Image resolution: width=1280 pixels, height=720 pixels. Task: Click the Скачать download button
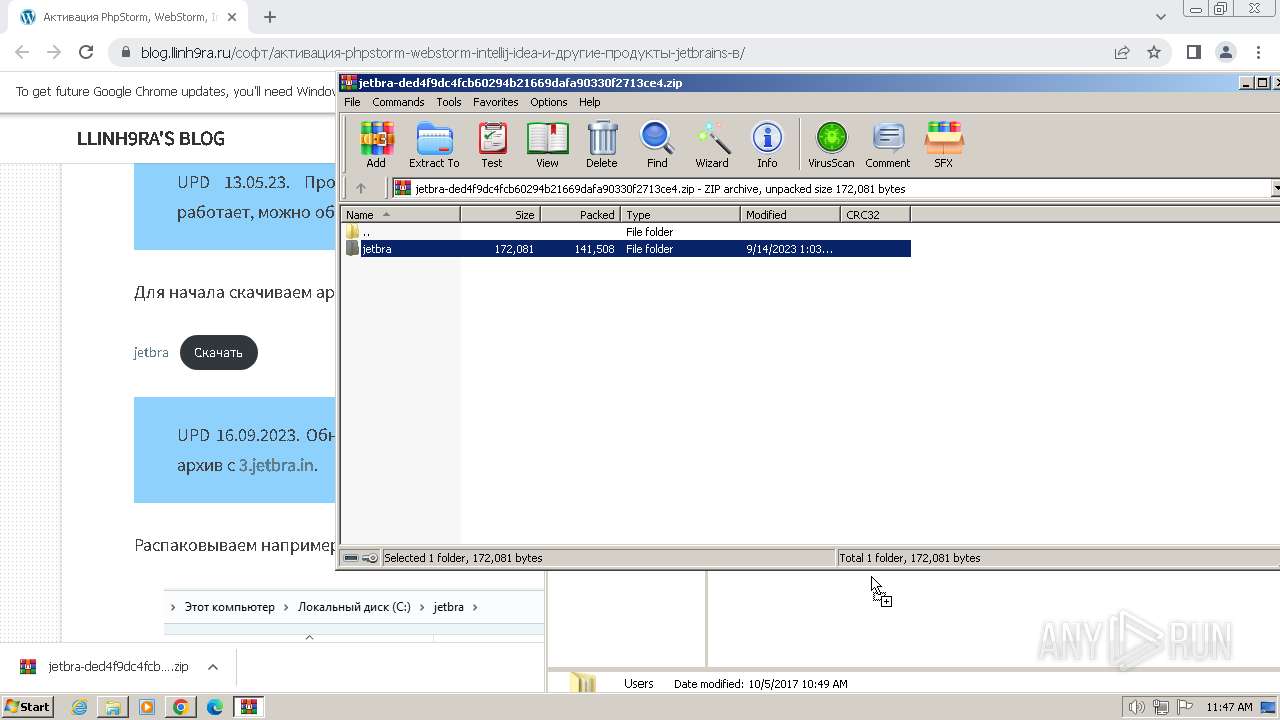point(219,353)
